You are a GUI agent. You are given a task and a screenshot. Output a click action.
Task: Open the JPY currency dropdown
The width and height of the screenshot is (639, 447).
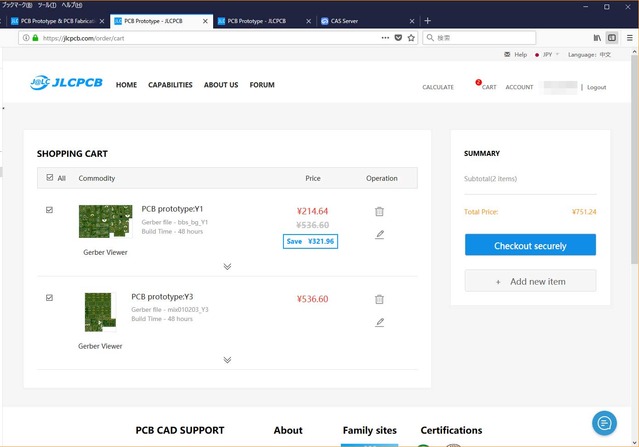547,55
